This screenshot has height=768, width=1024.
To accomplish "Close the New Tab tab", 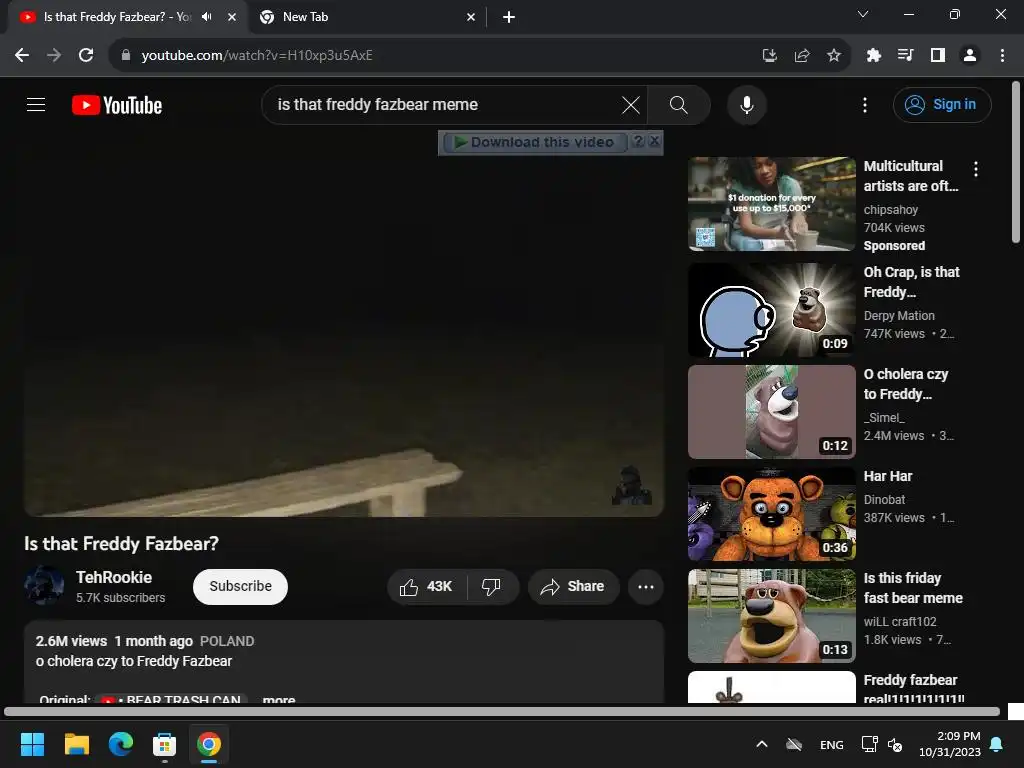I will click(471, 17).
